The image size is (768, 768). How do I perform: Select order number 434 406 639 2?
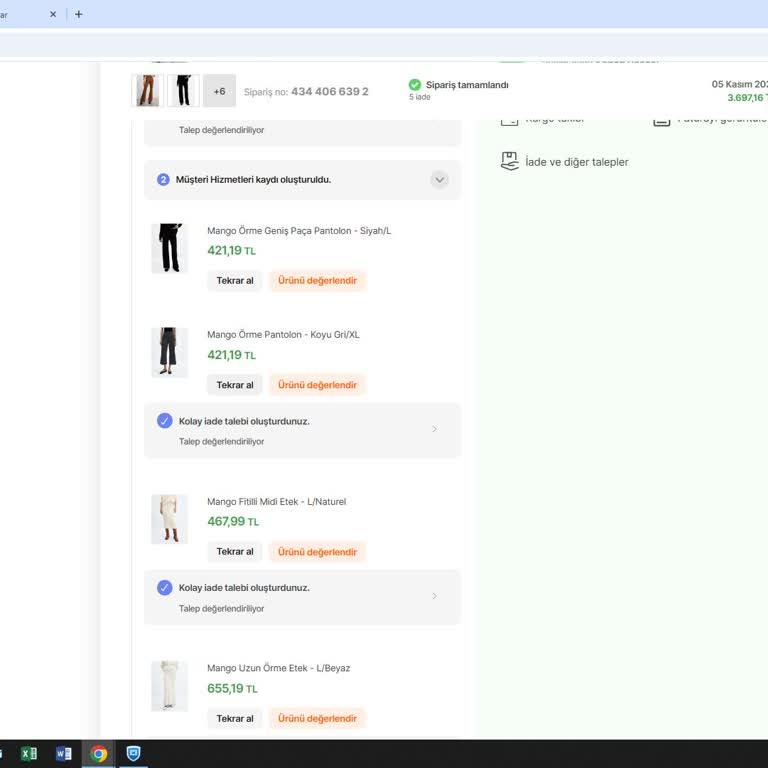(330, 92)
